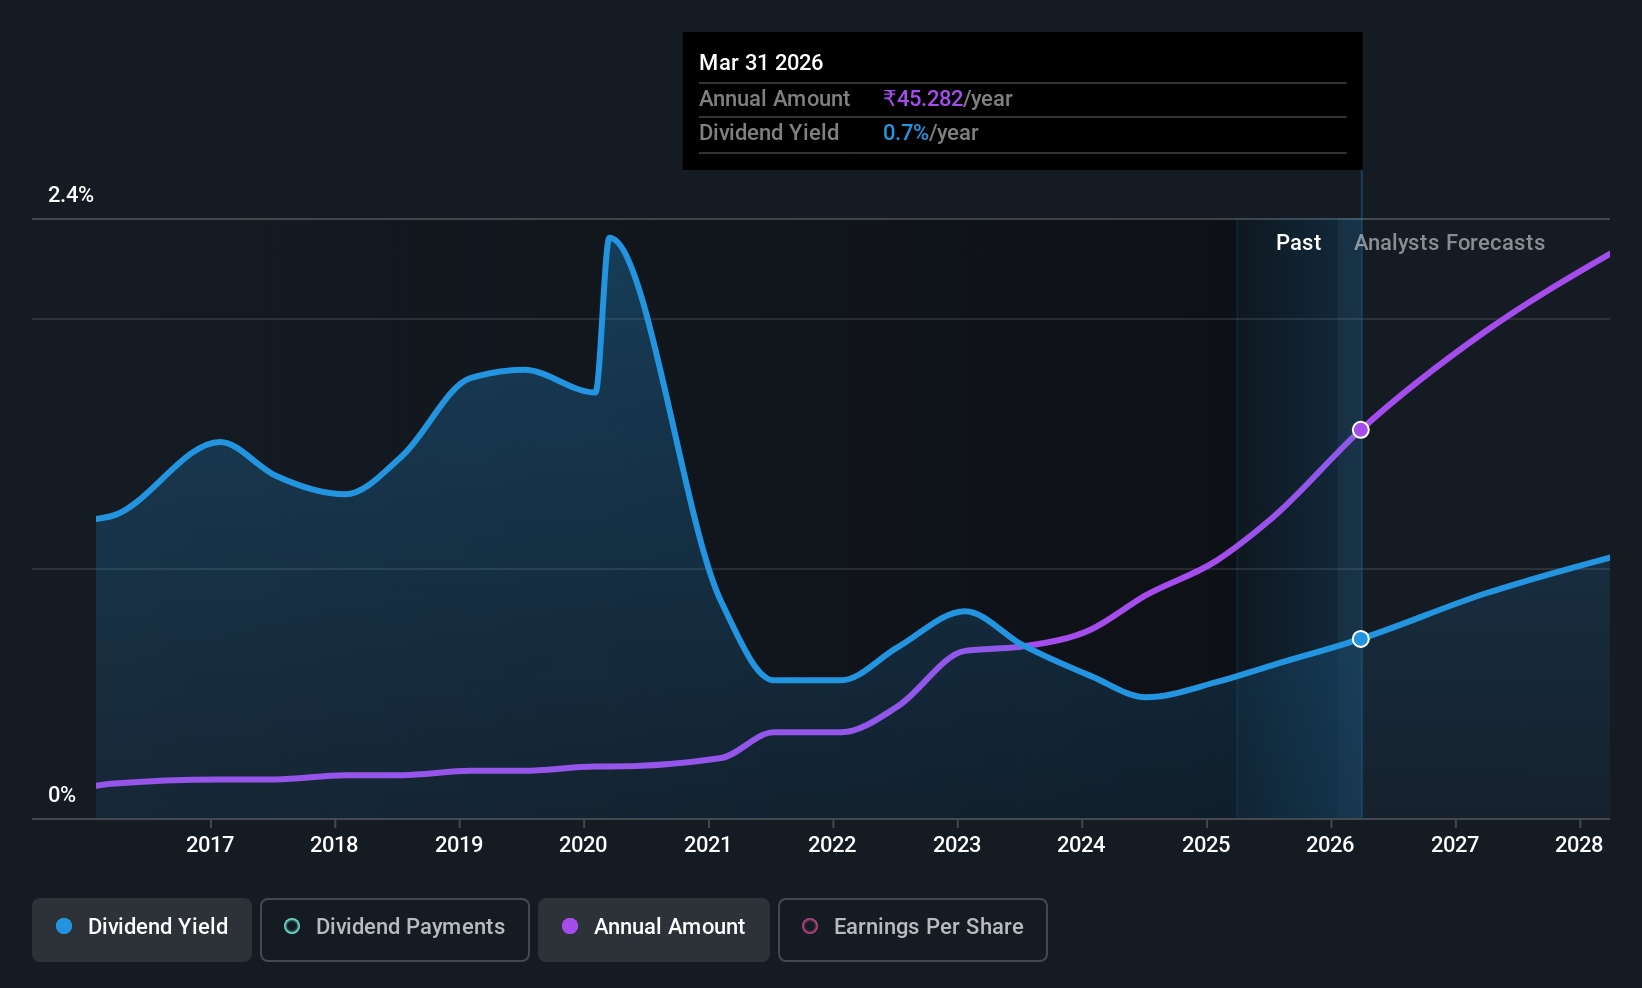Click the Mar 31 2026 tooltip header

pos(761,63)
